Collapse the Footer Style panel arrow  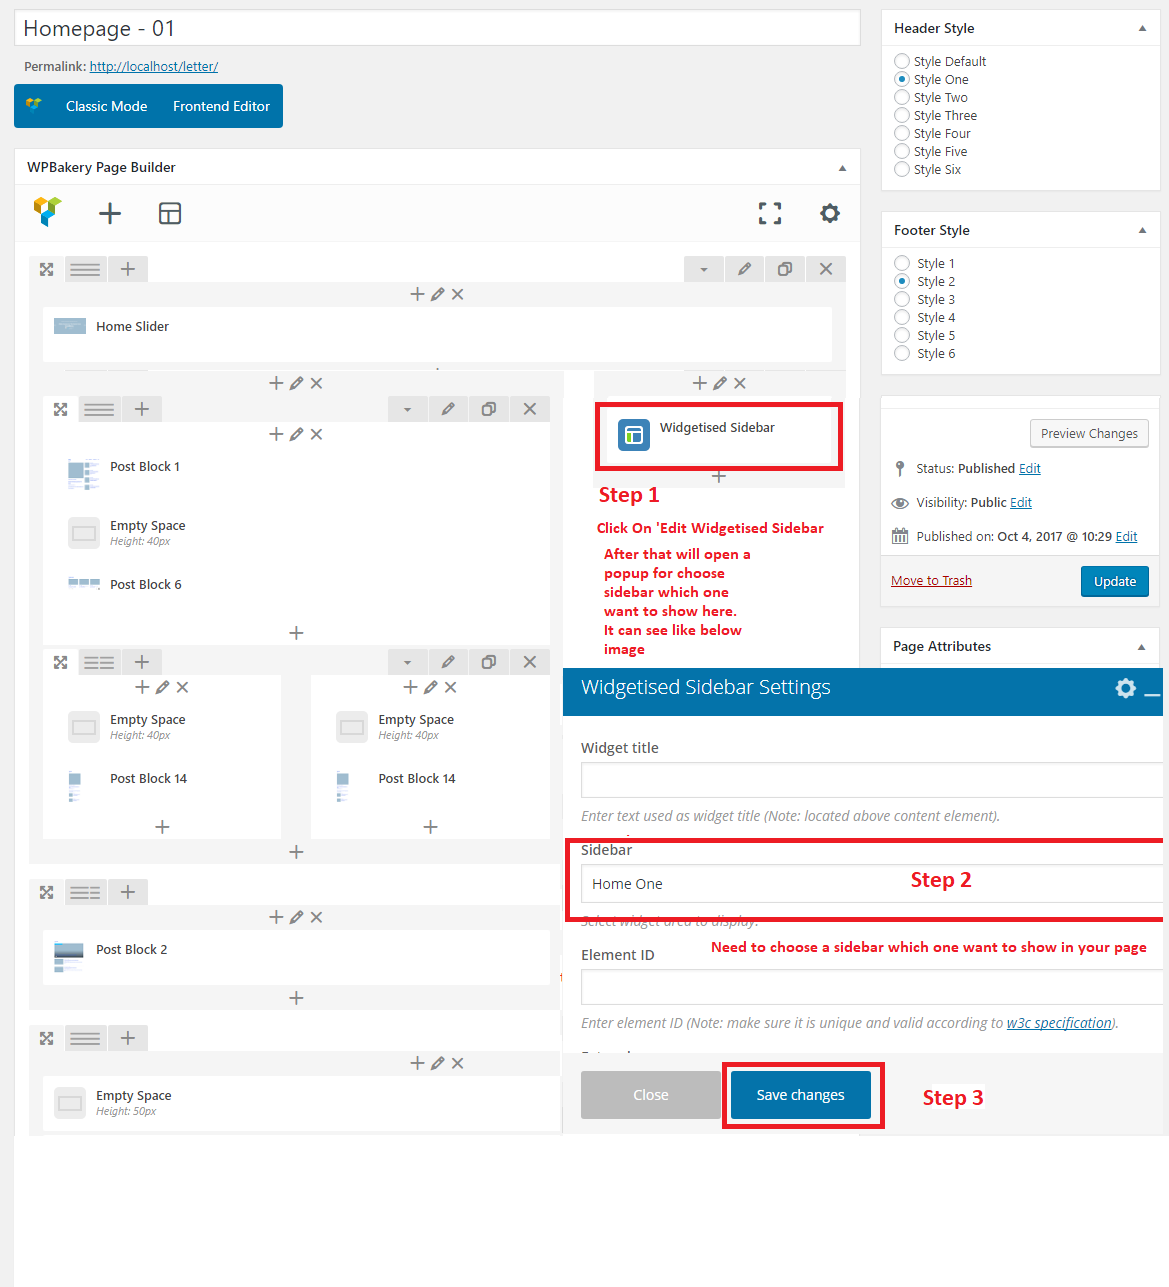click(x=1142, y=230)
